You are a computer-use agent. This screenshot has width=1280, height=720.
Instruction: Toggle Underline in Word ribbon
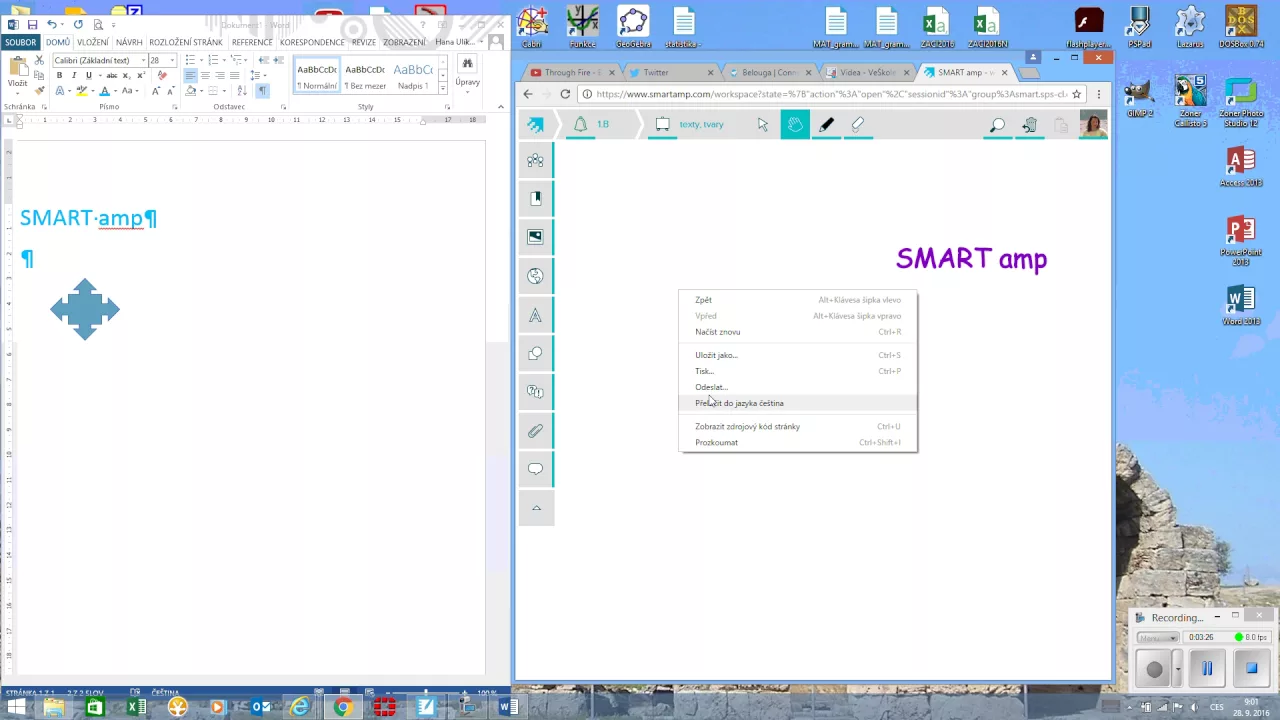(89, 75)
